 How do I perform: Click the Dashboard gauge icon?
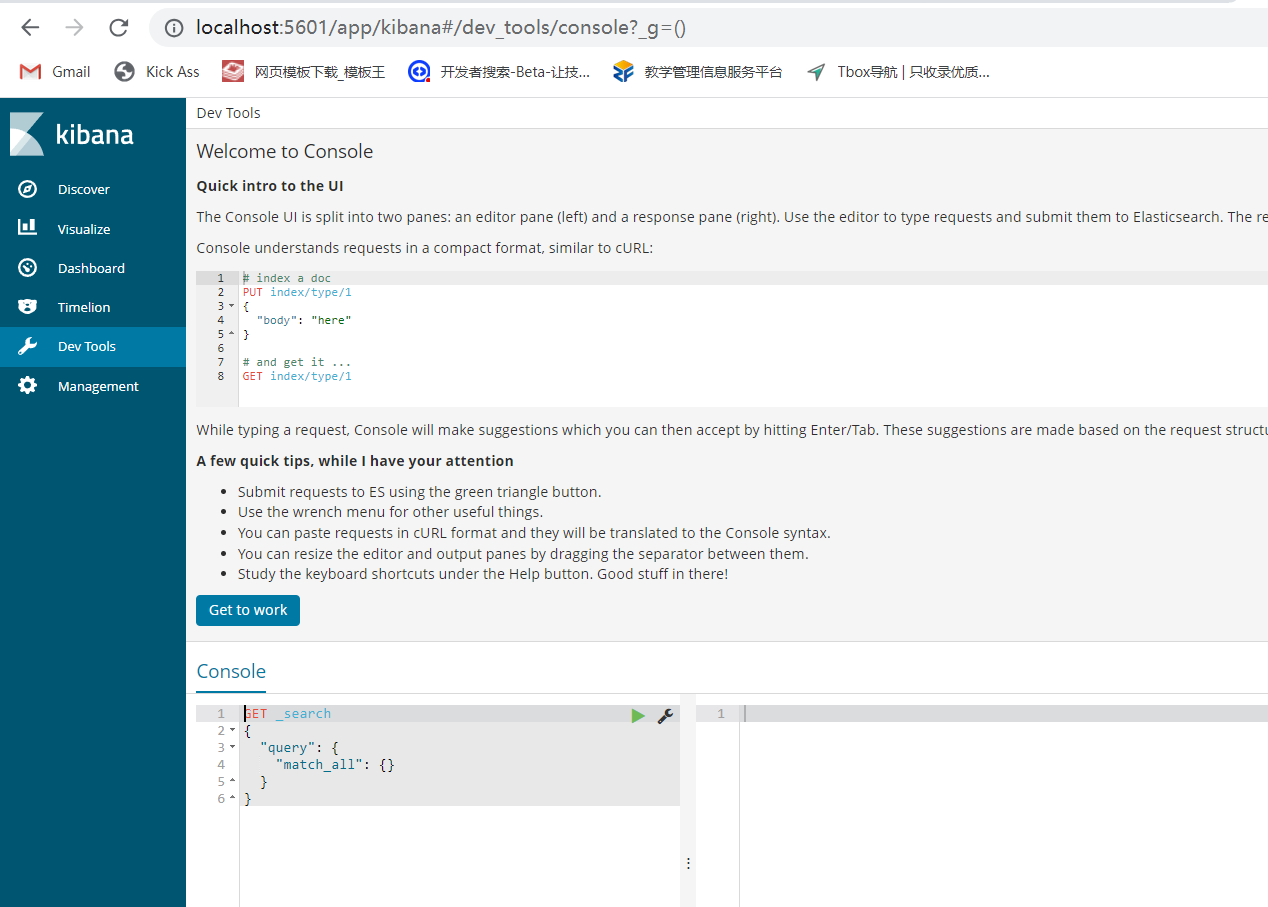28,268
